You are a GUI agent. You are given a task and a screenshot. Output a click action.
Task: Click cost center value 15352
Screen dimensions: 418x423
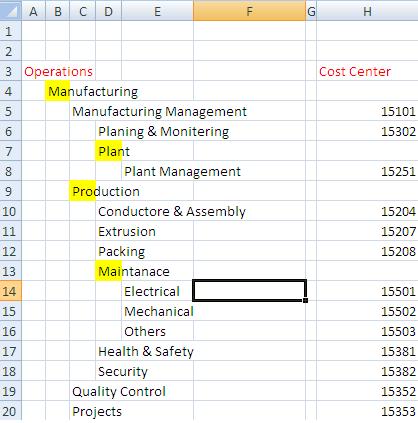click(x=398, y=391)
